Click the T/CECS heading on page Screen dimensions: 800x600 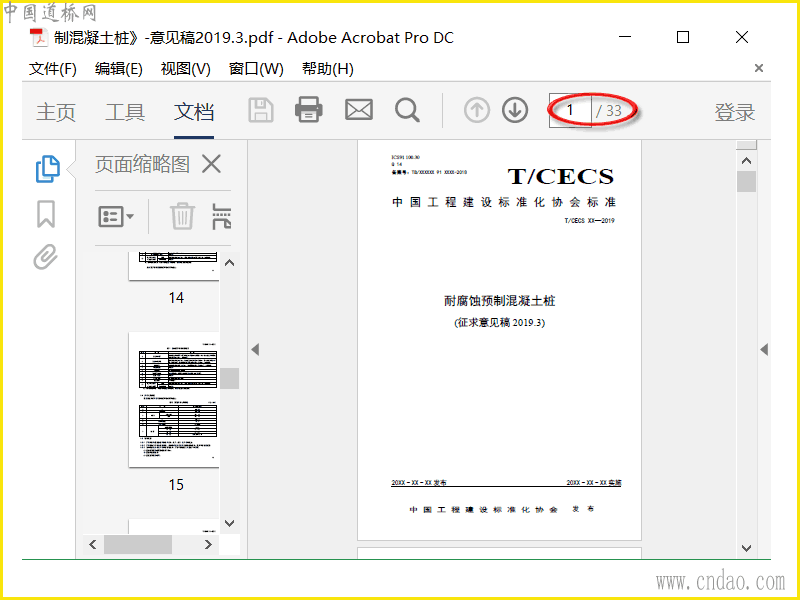pos(561,177)
